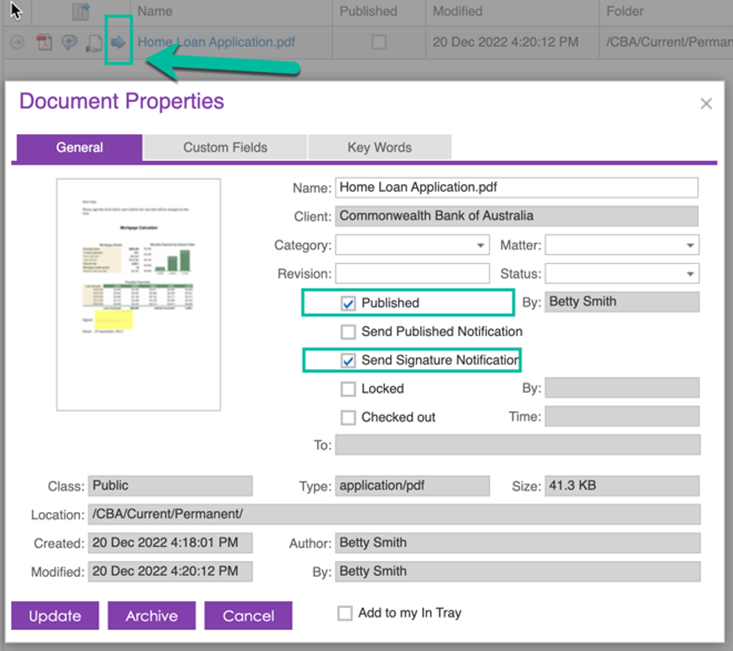Open the Key Words tab

coord(379,147)
